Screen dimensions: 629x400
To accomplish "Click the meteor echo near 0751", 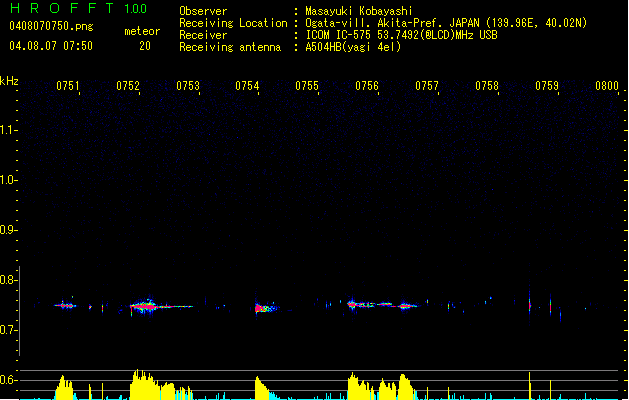I will coord(65,306).
